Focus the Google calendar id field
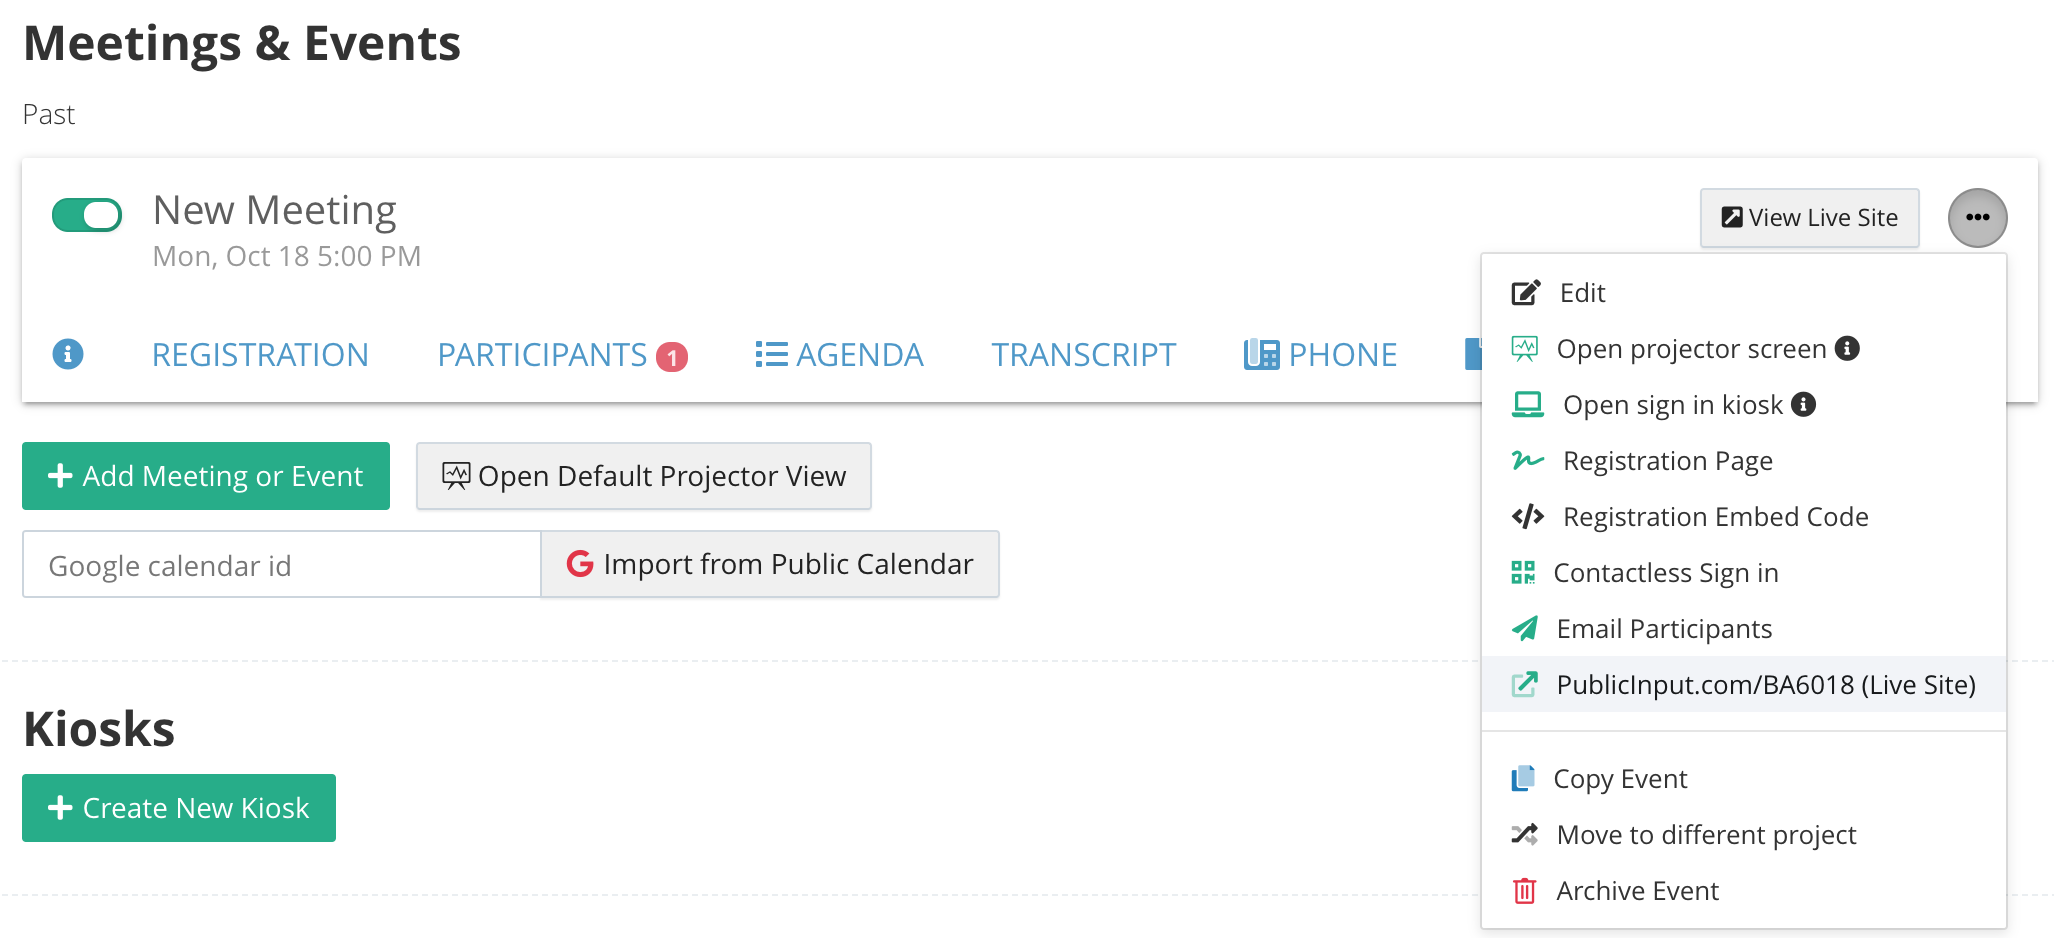 click(x=281, y=565)
